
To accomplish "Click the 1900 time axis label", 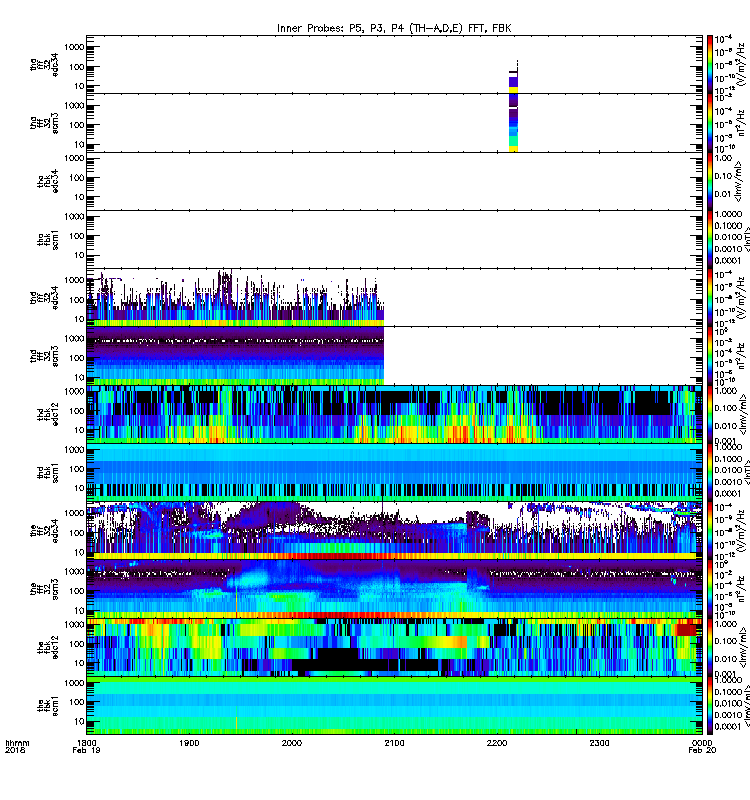I will pyautogui.click(x=189, y=743).
